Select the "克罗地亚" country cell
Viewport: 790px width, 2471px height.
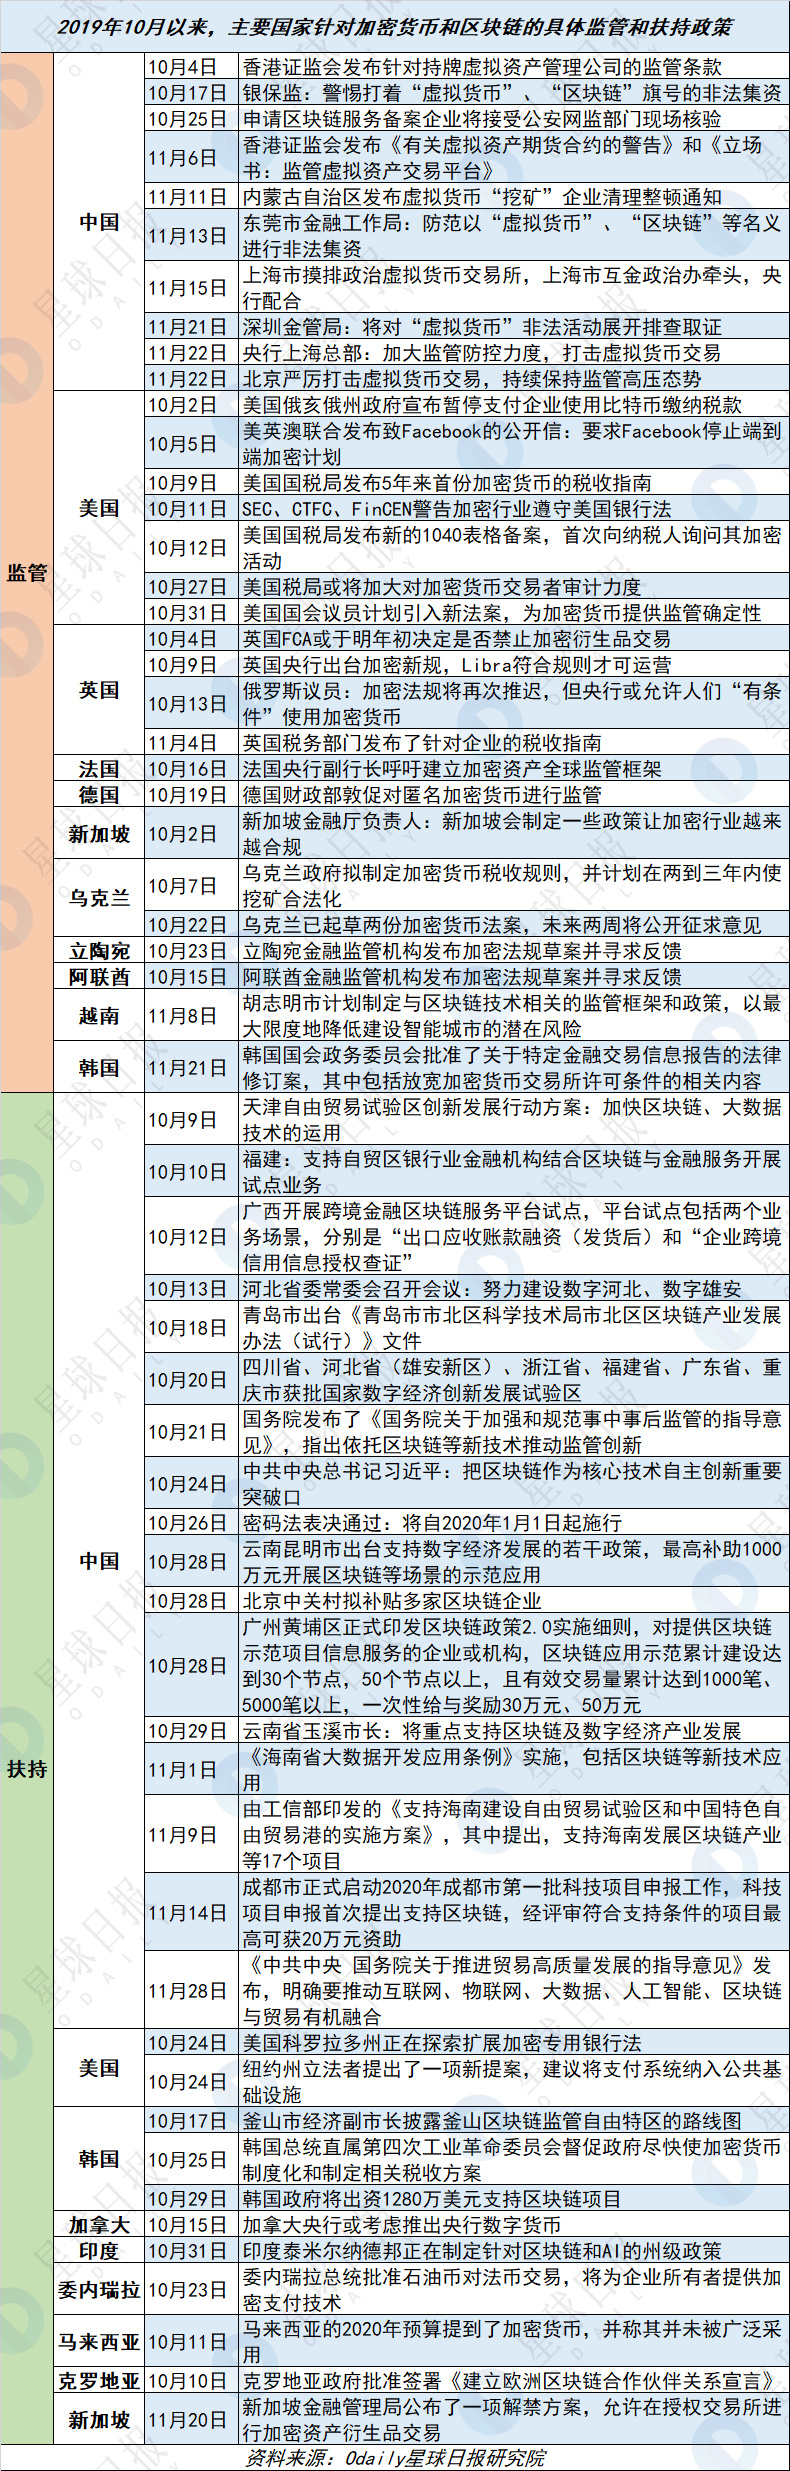click(x=99, y=2381)
